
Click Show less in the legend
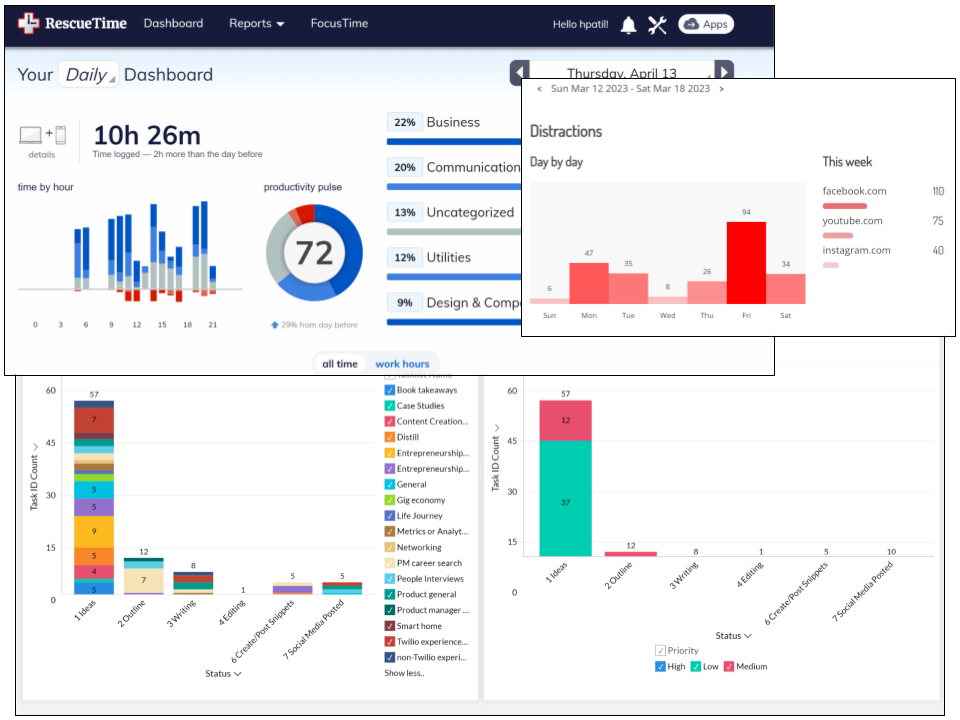(x=404, y=673)
